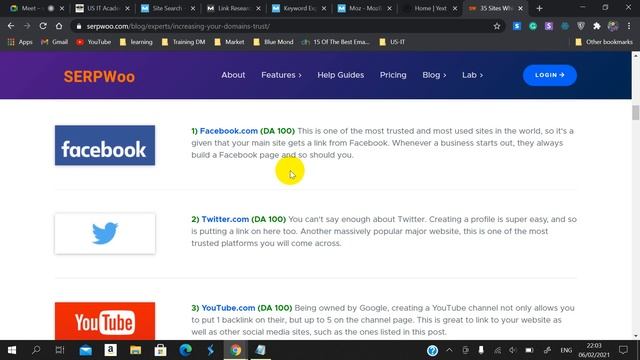Click the LOGIN button

(550, 75)
